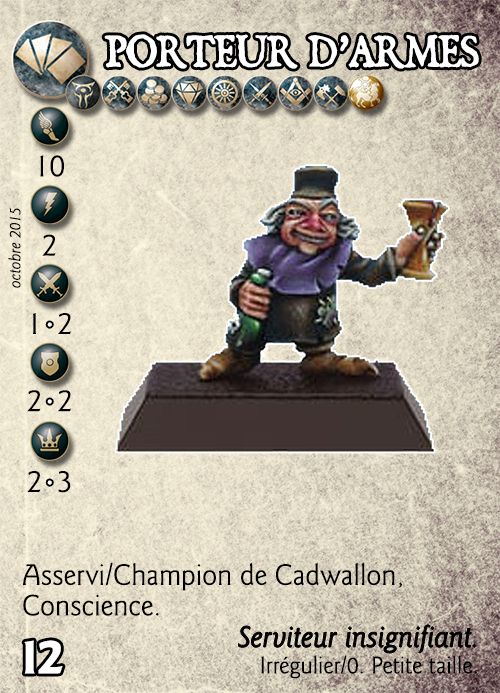Click the axe and hammer guild icon
The width and height of the screenshot is (500, 693).
pyautogui.click(x=331, y=93)
